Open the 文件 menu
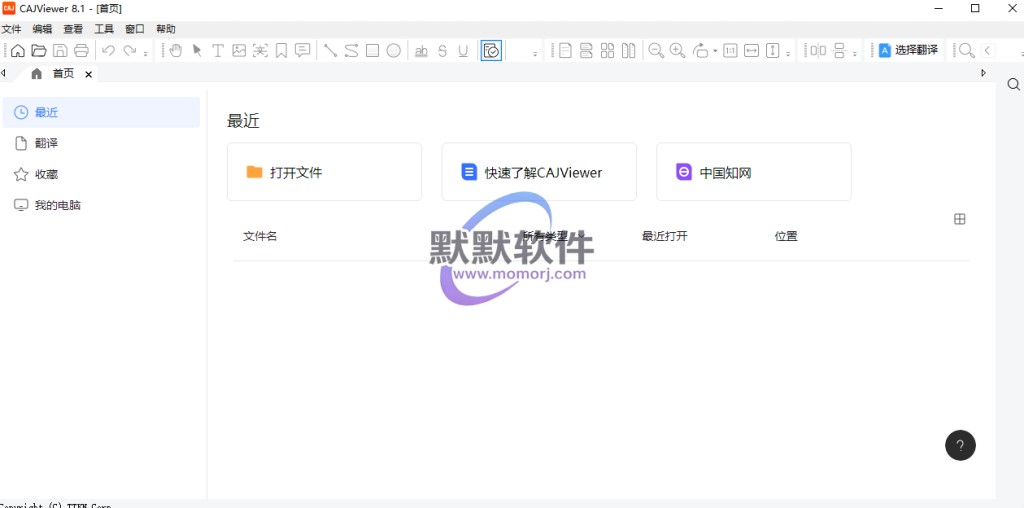Screen dimensions: 1024x508 click(x=11, y=29)
